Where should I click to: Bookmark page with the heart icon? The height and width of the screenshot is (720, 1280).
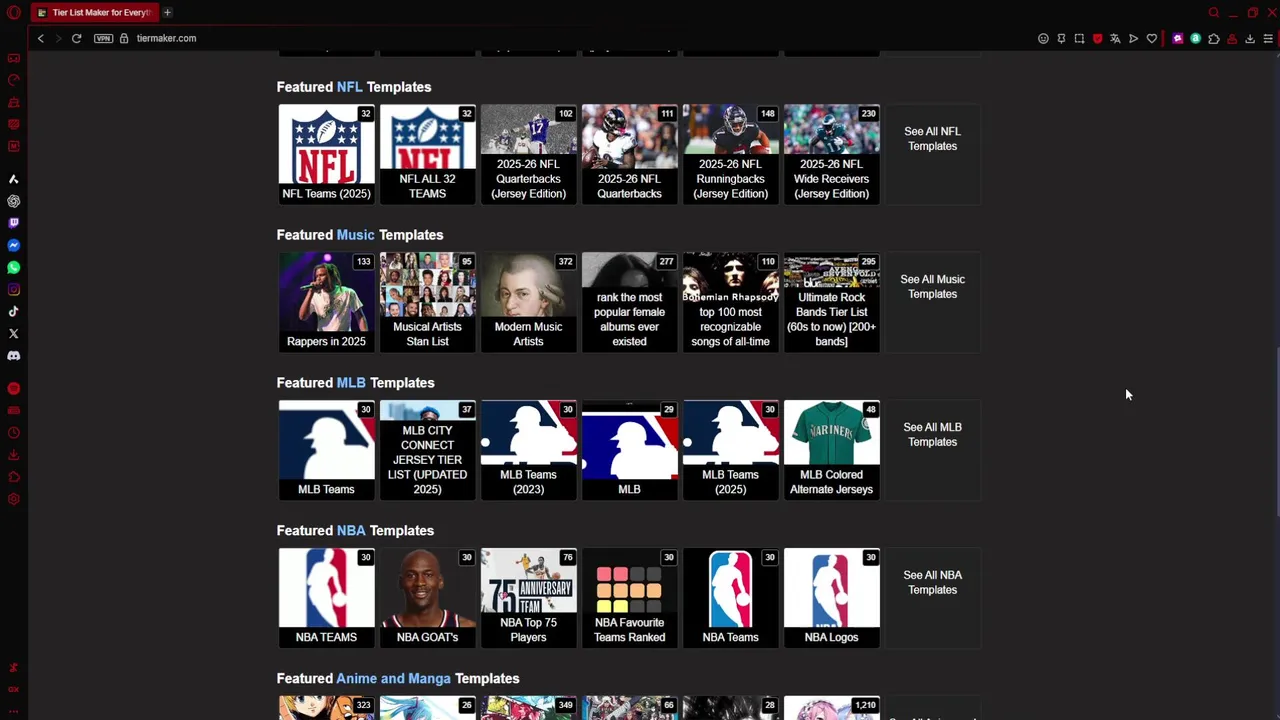pos(1152,39)
